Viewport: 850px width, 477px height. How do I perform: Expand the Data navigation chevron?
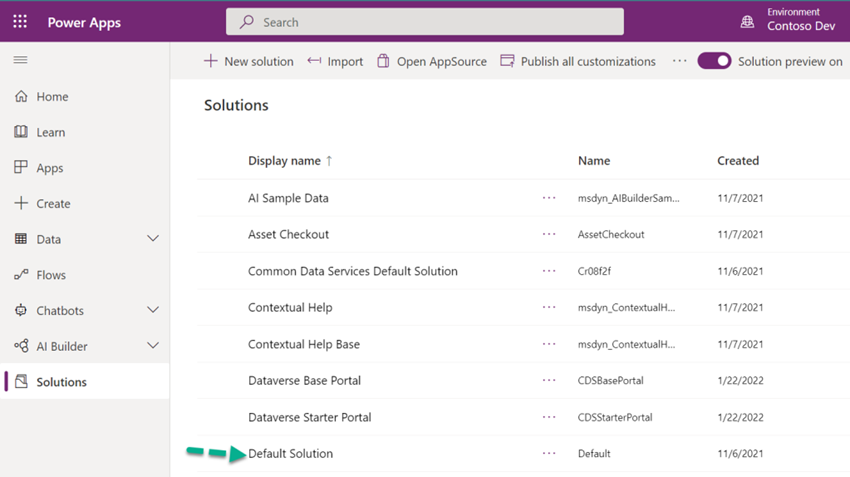click(153, 238)
